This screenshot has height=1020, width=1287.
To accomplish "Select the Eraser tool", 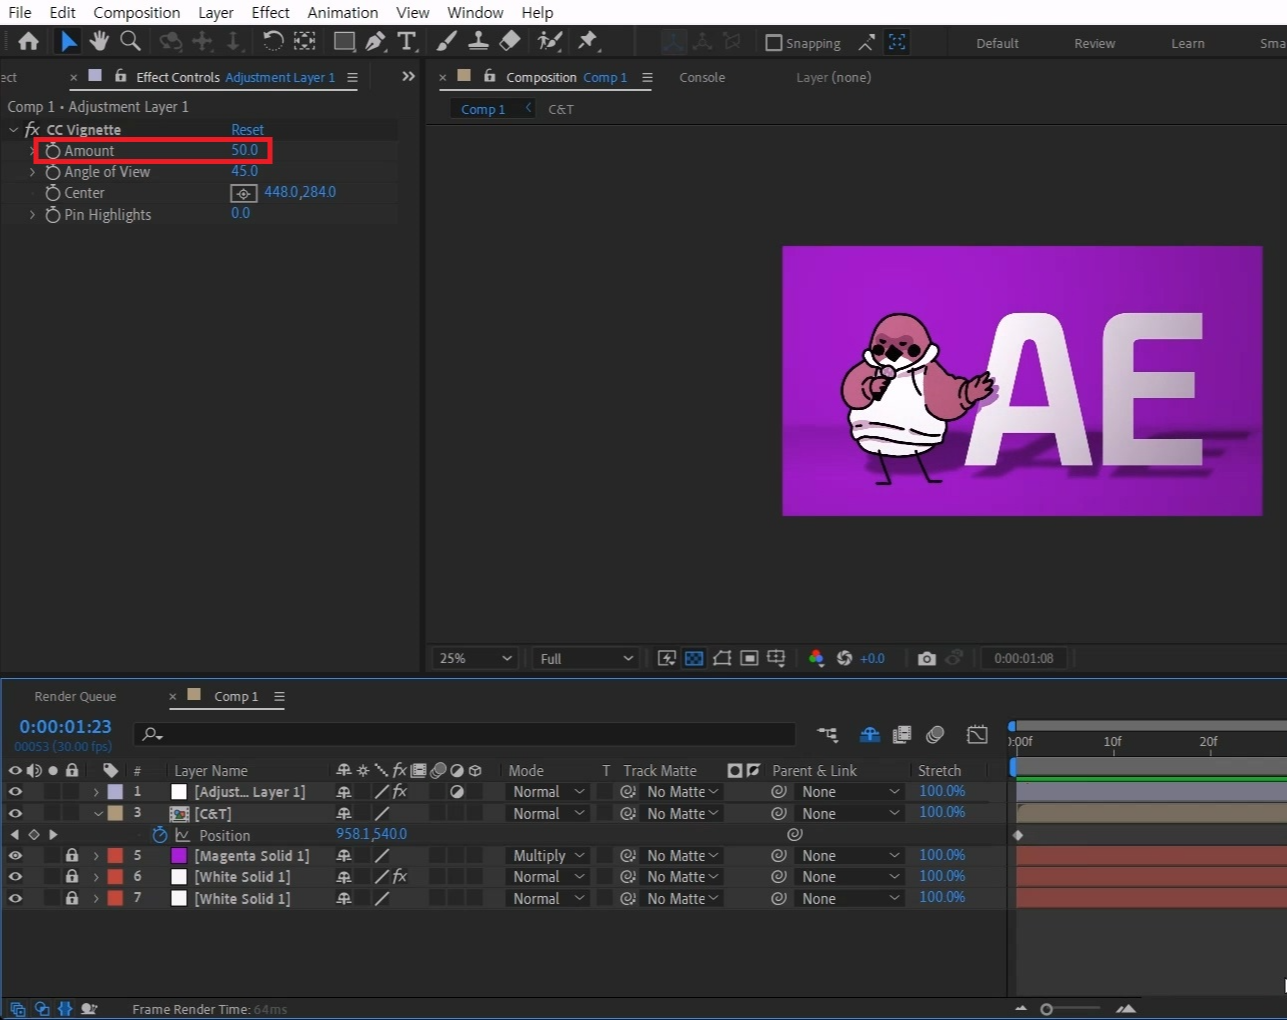I will coord(510,41).
